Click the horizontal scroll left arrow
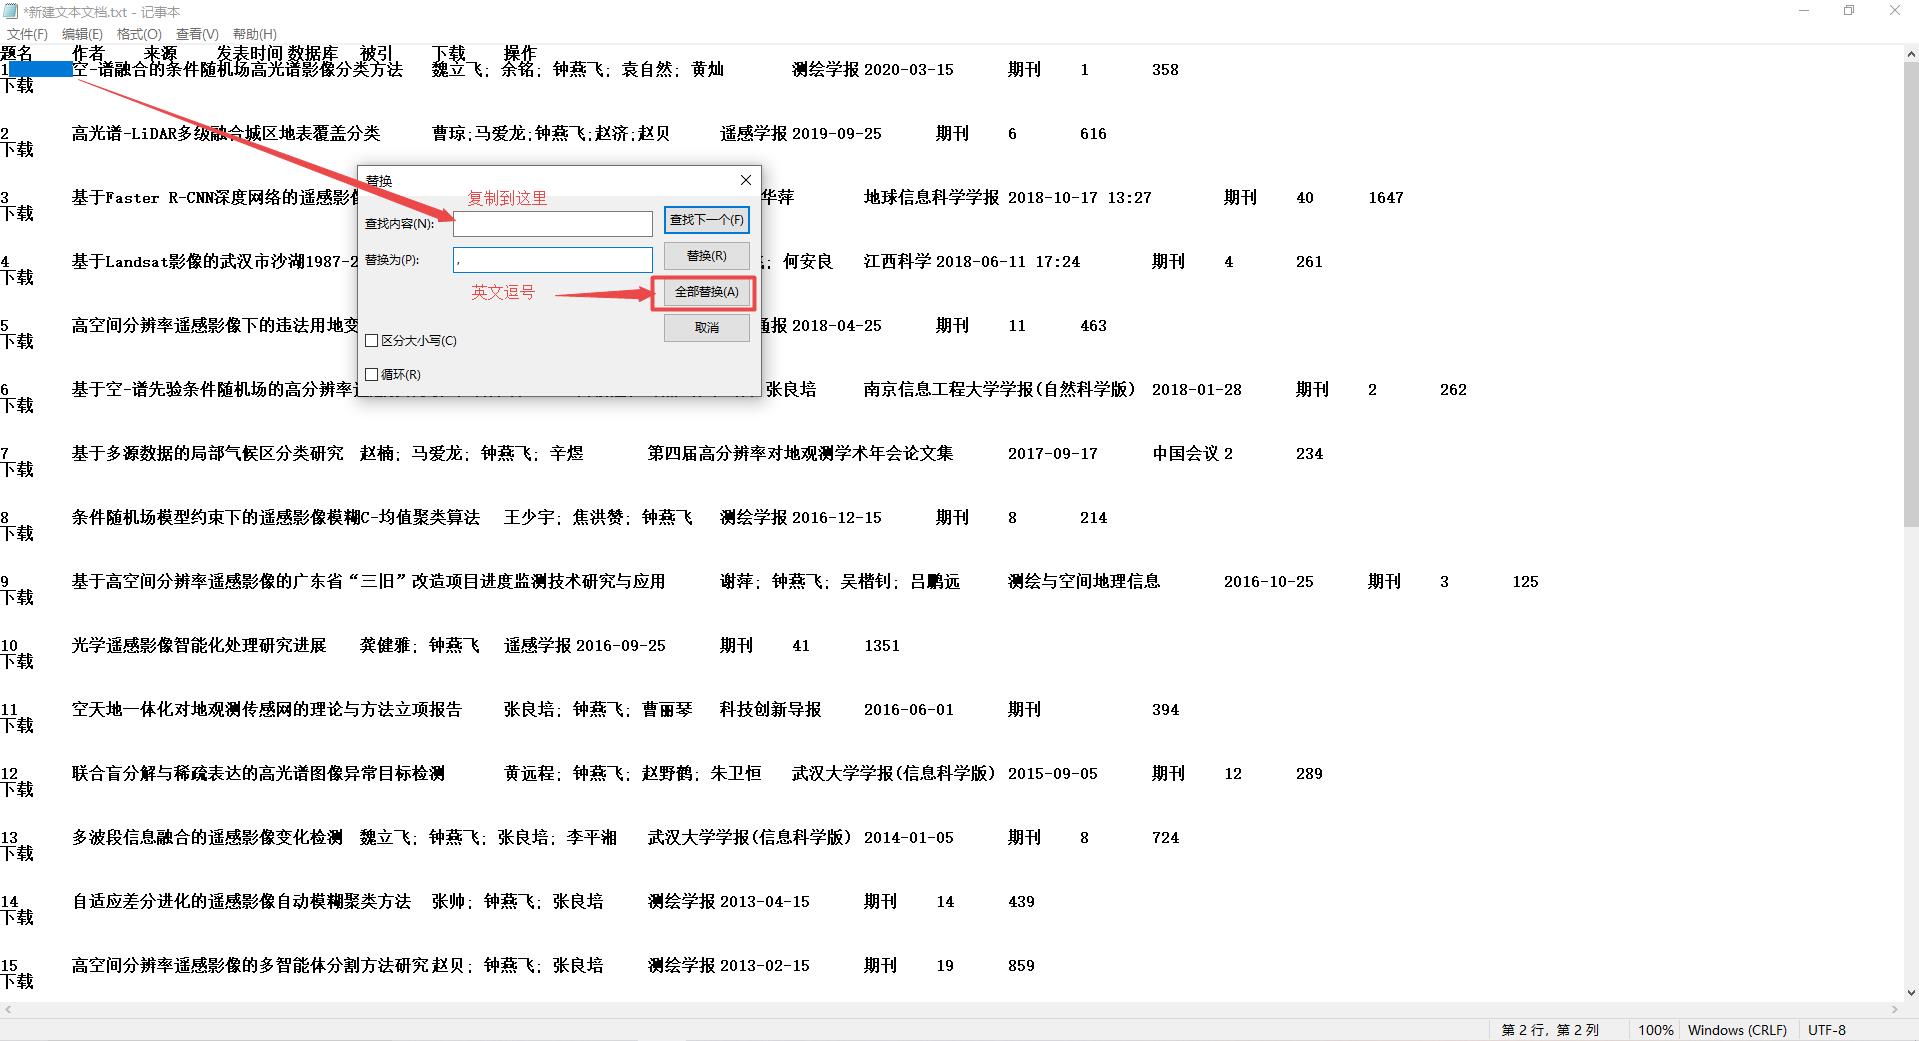Screen dimensions: 1919x1041 (8, 1010)
